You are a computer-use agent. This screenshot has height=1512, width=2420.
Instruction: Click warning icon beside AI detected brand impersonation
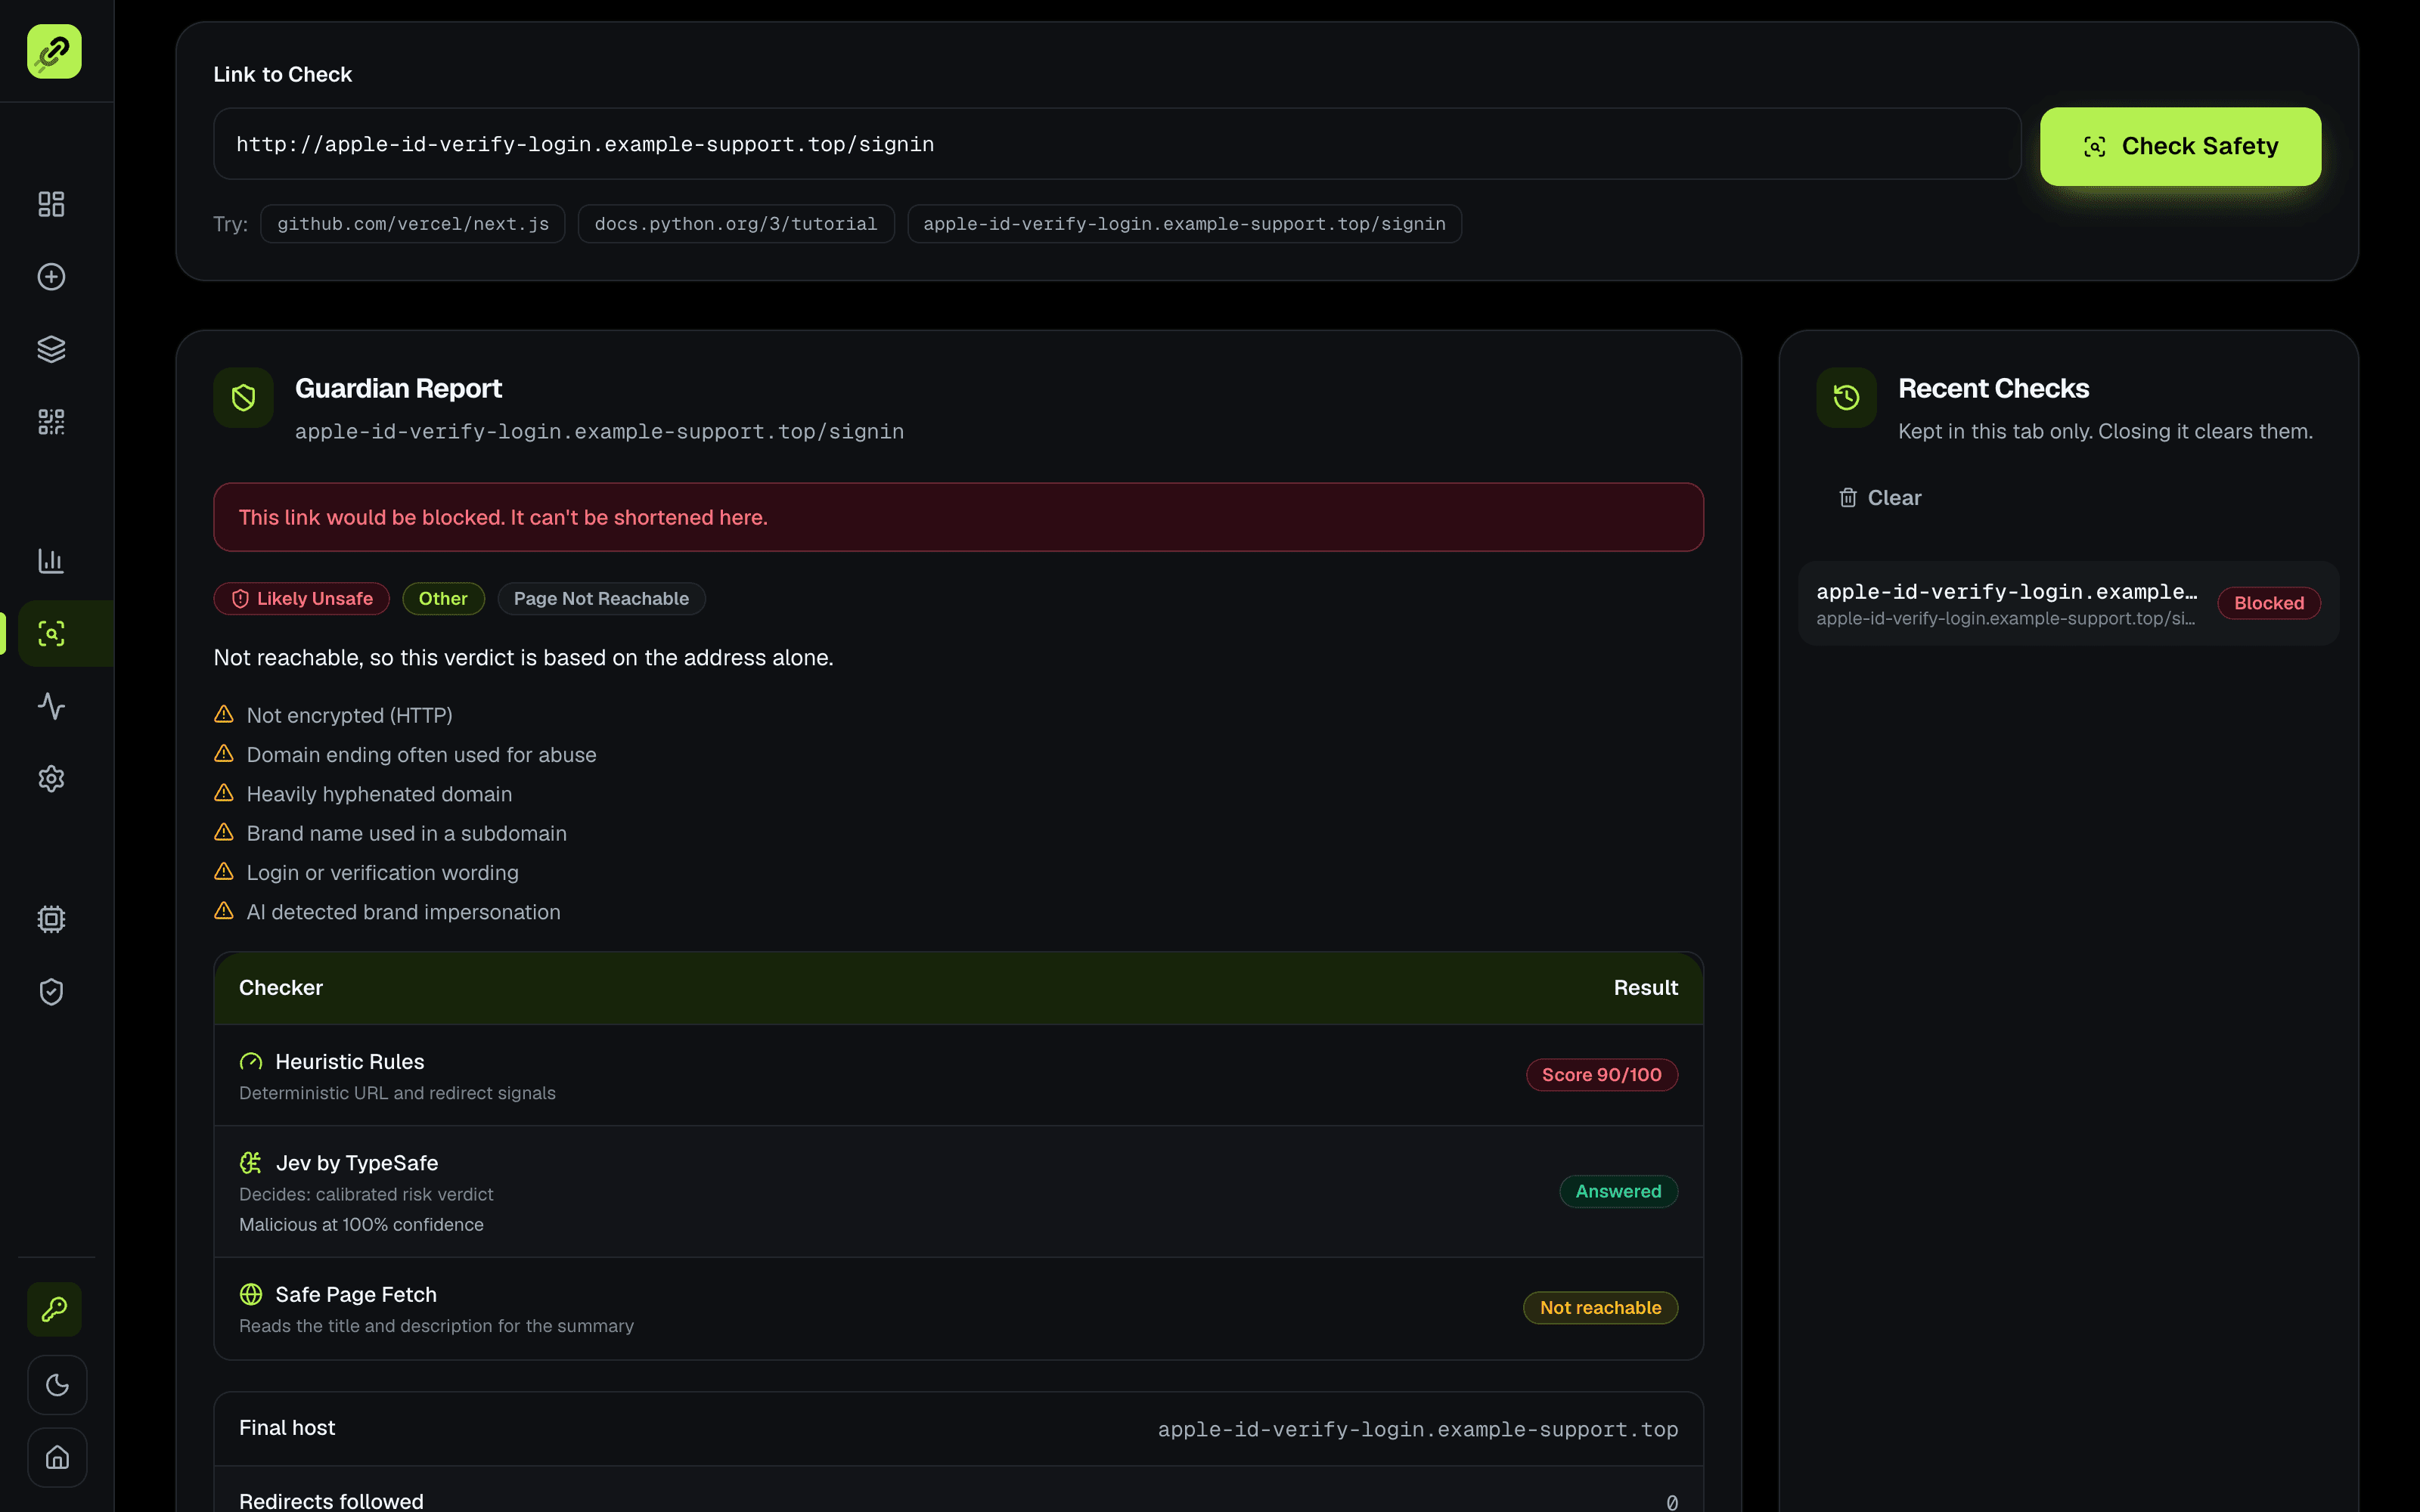224,911
